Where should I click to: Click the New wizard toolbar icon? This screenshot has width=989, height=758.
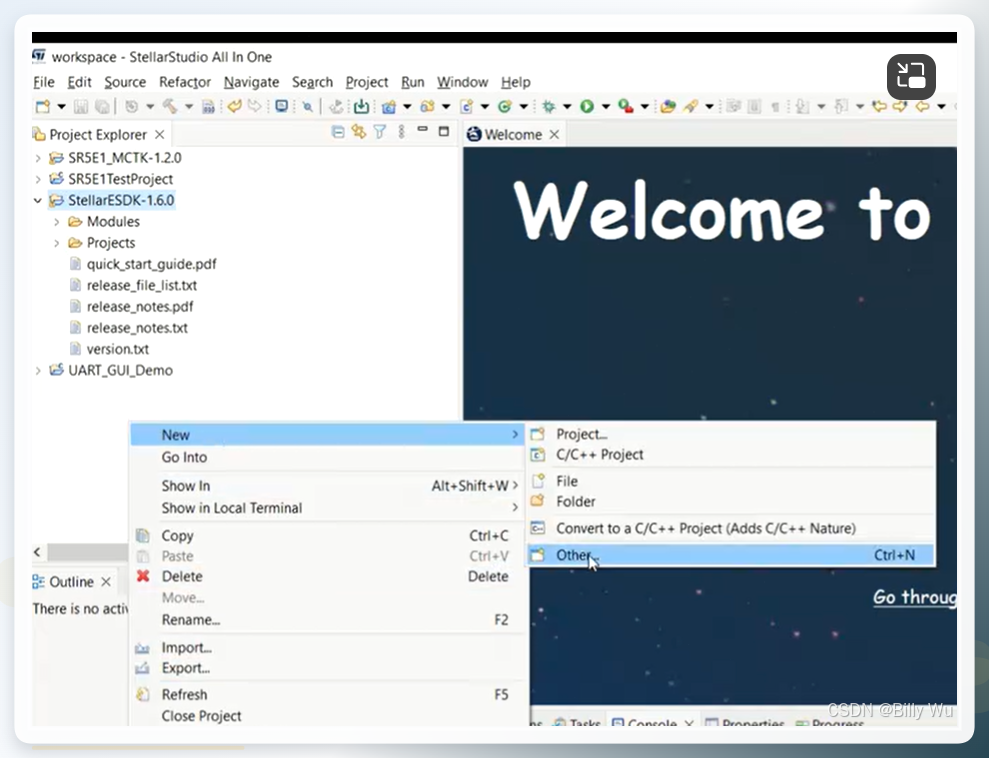coord(42,107)
